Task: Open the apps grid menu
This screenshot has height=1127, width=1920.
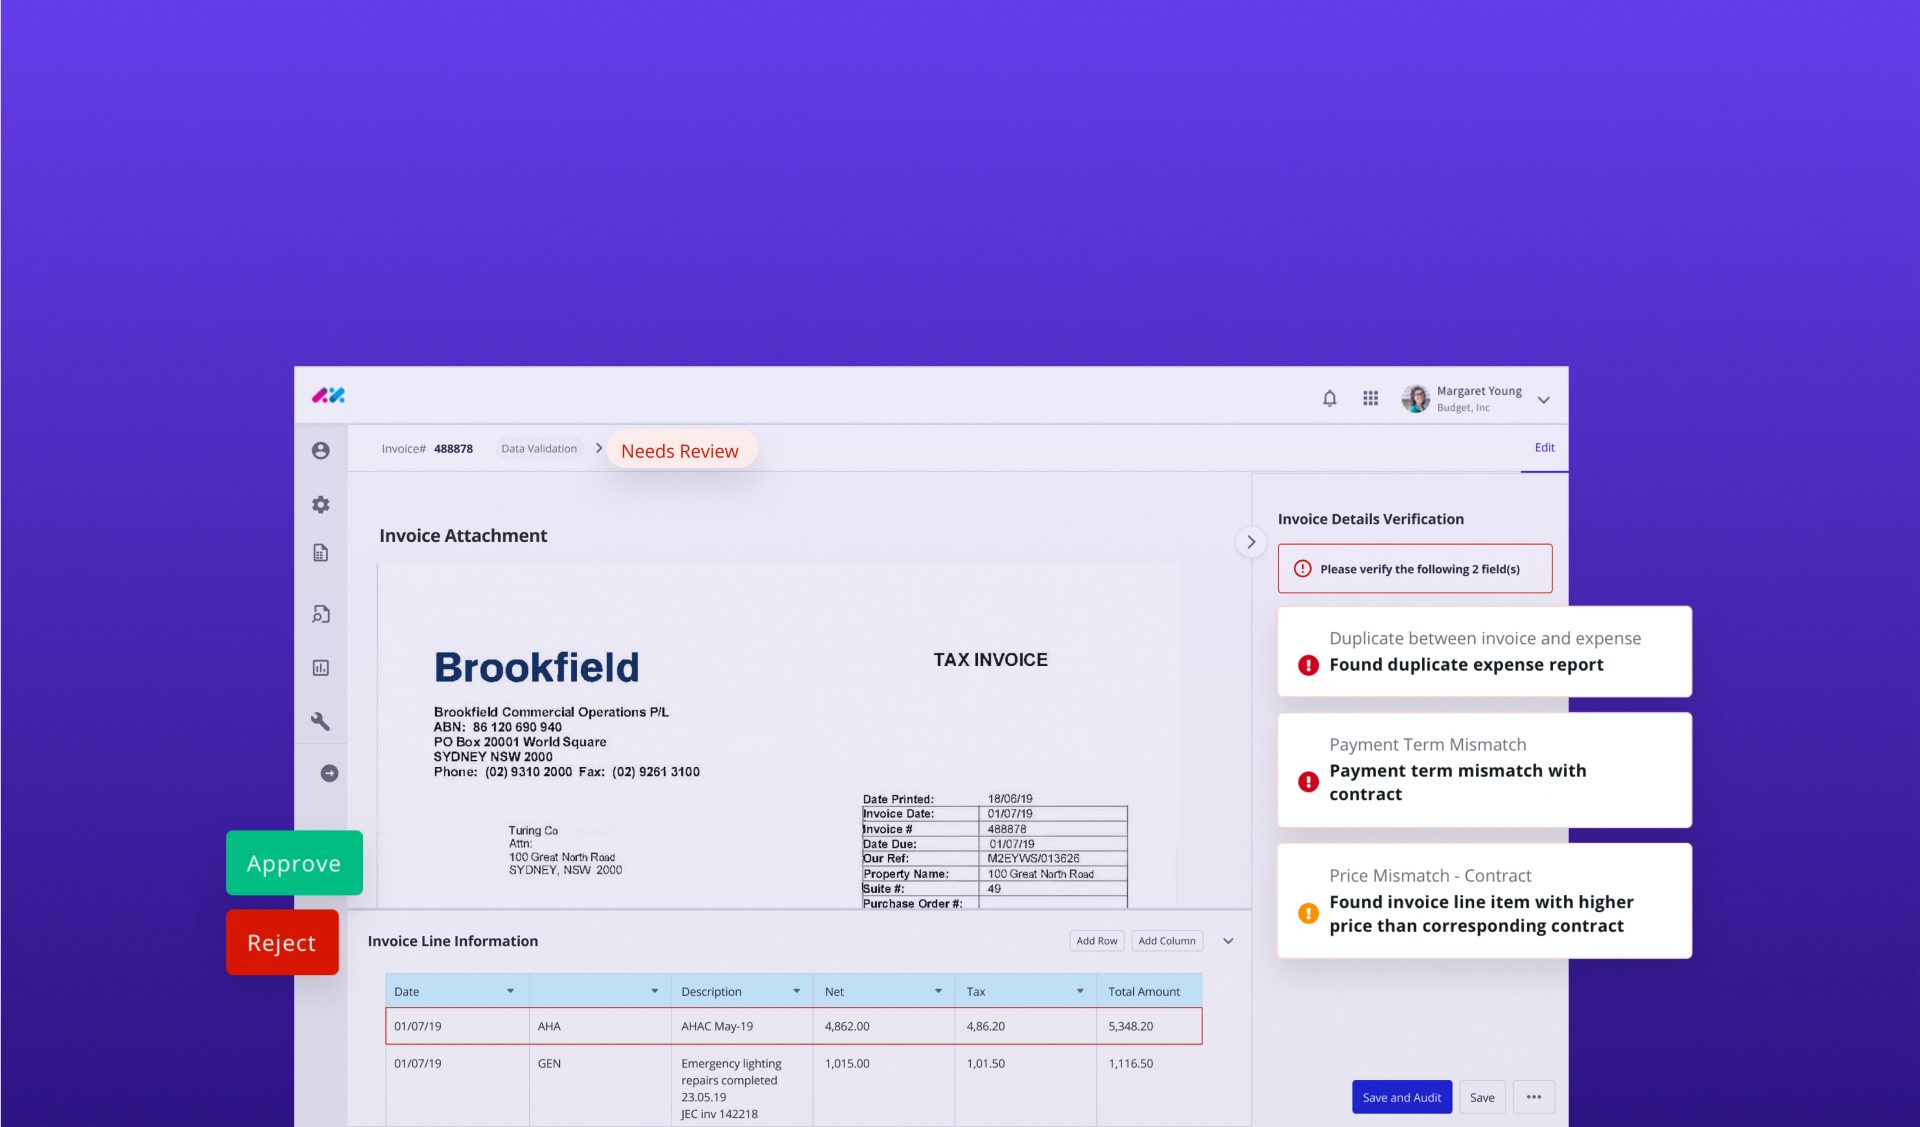Action: pos(1370,398)
